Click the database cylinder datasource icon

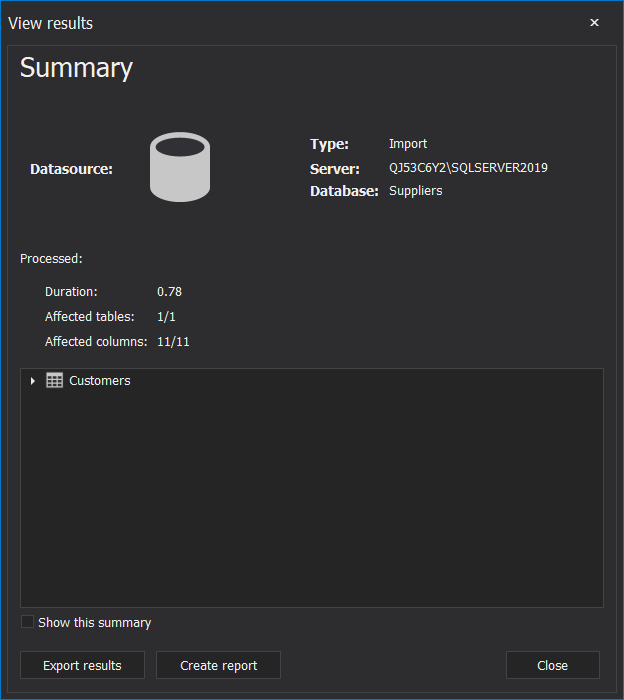(180, 167)
